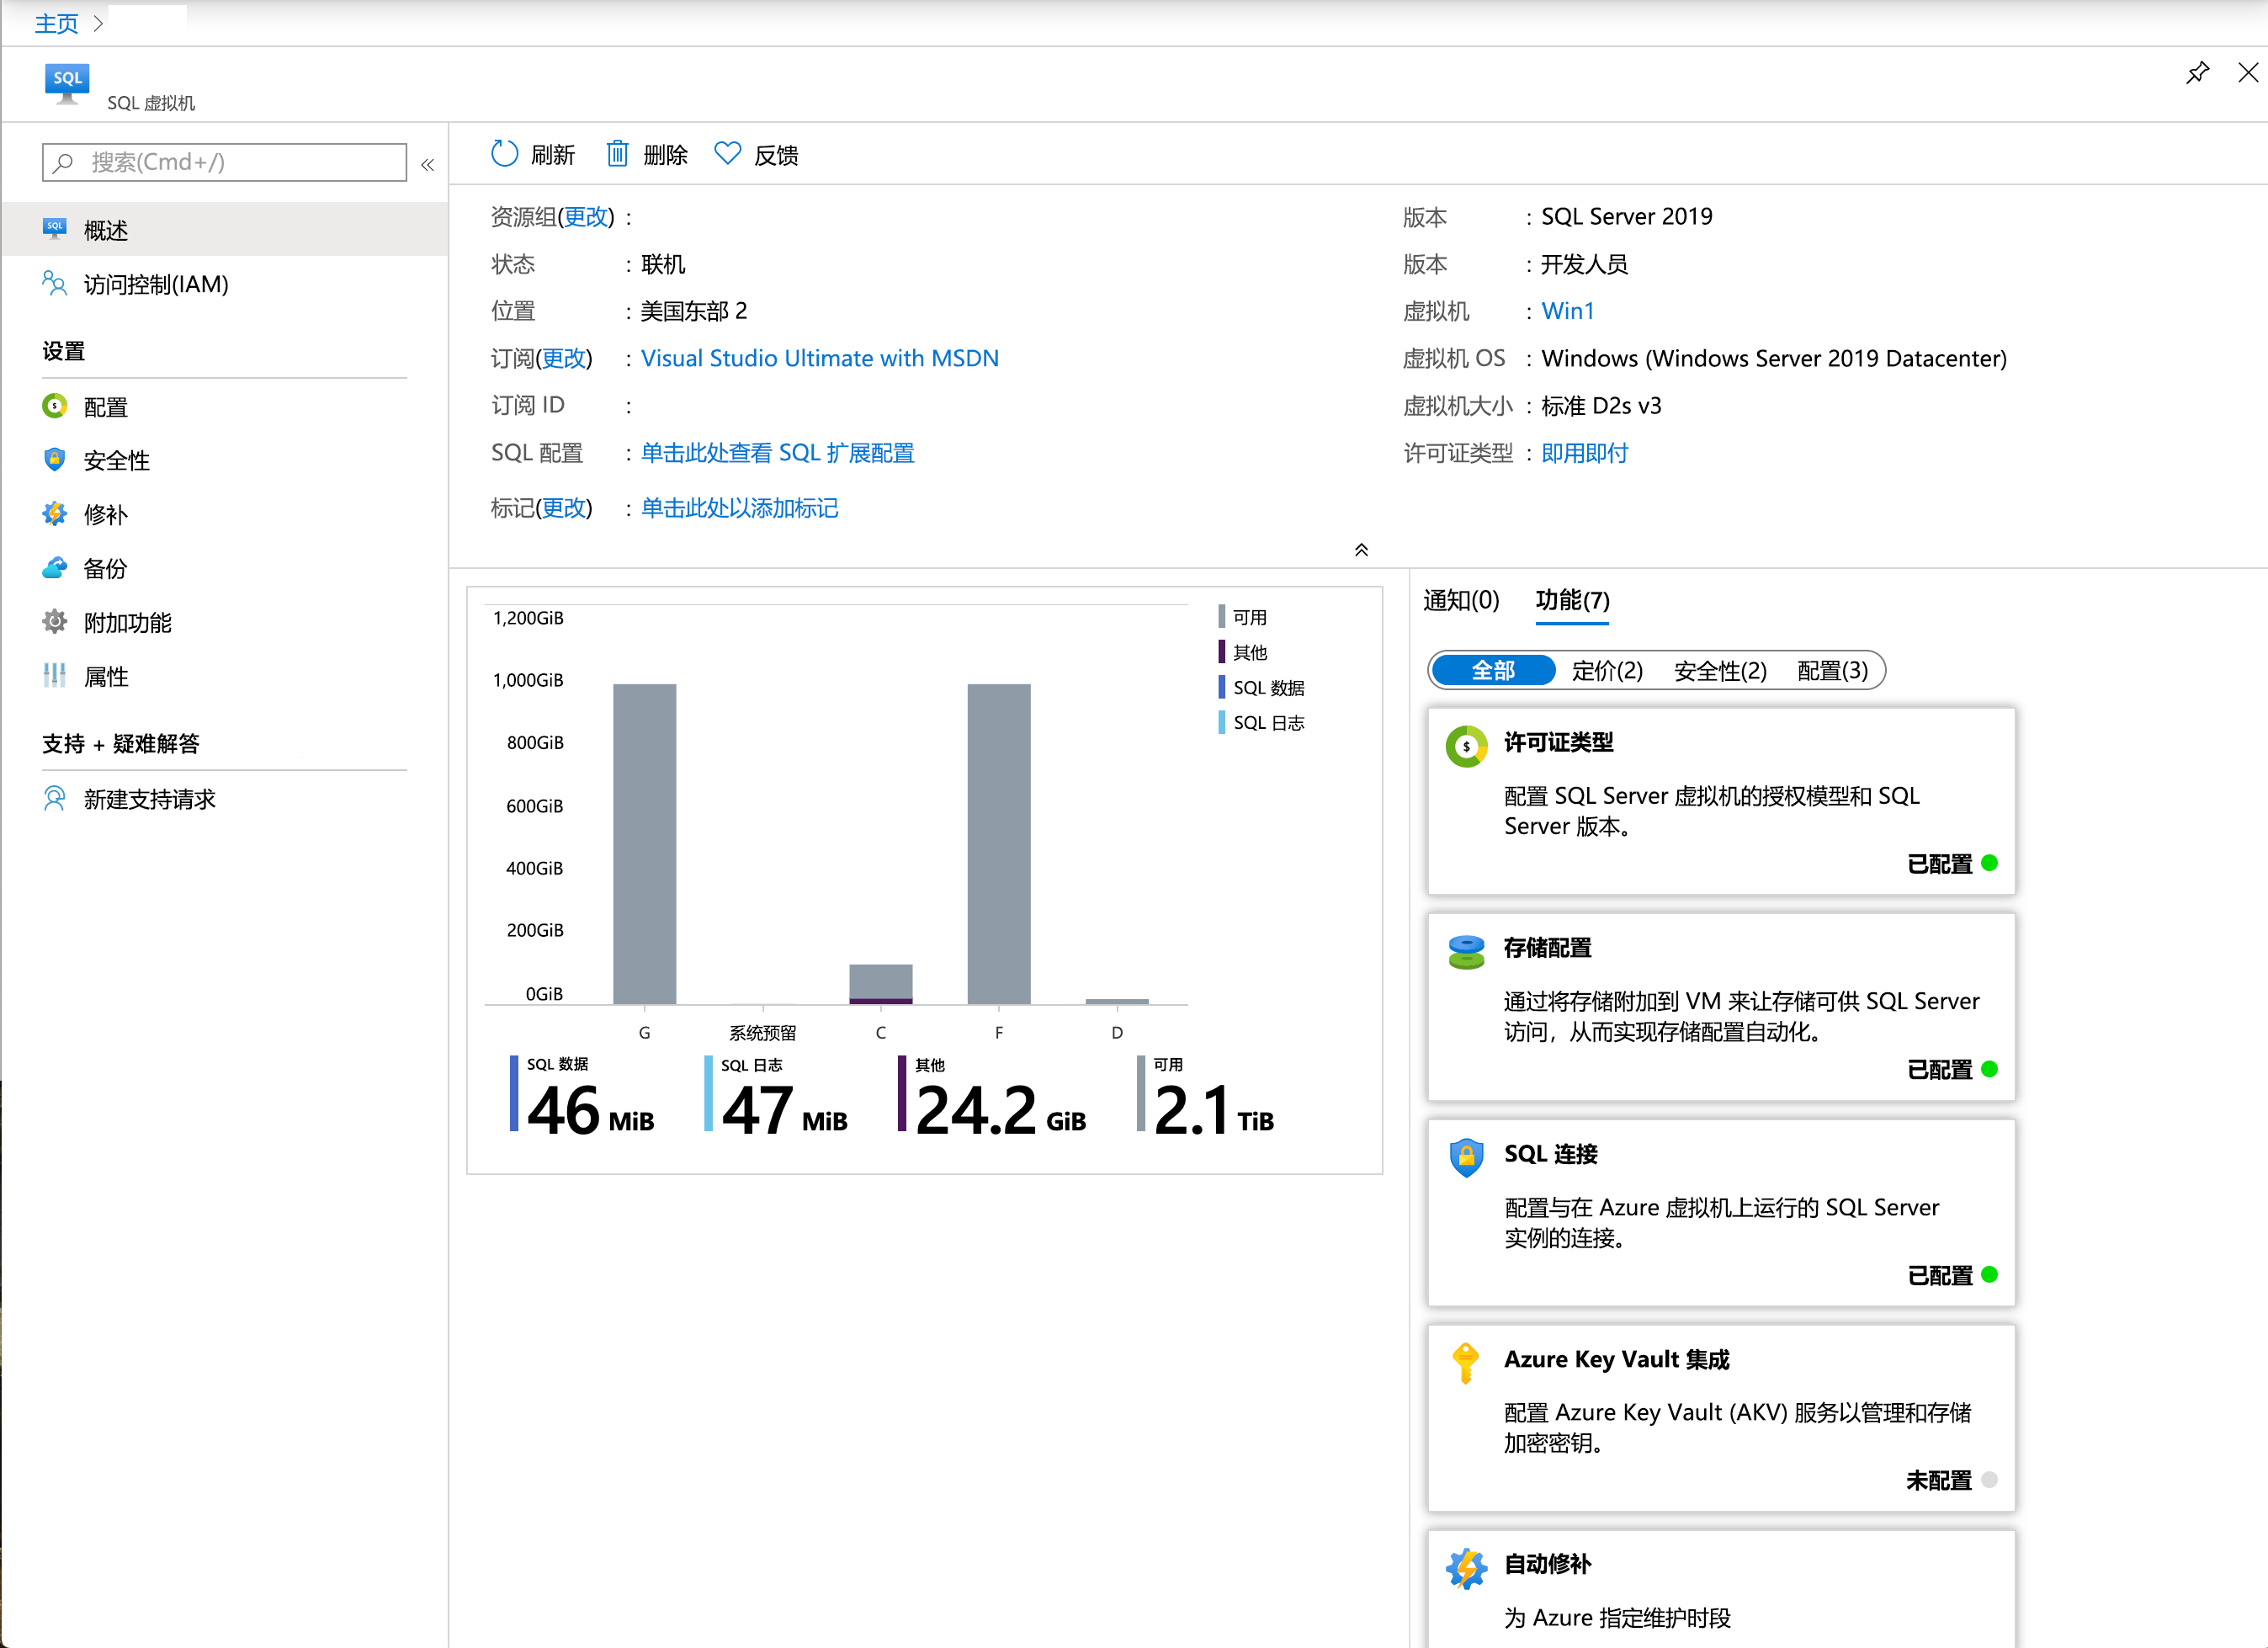
Task: Select the 安全性 shield icon in the sidebar
Action: point(54,460)
